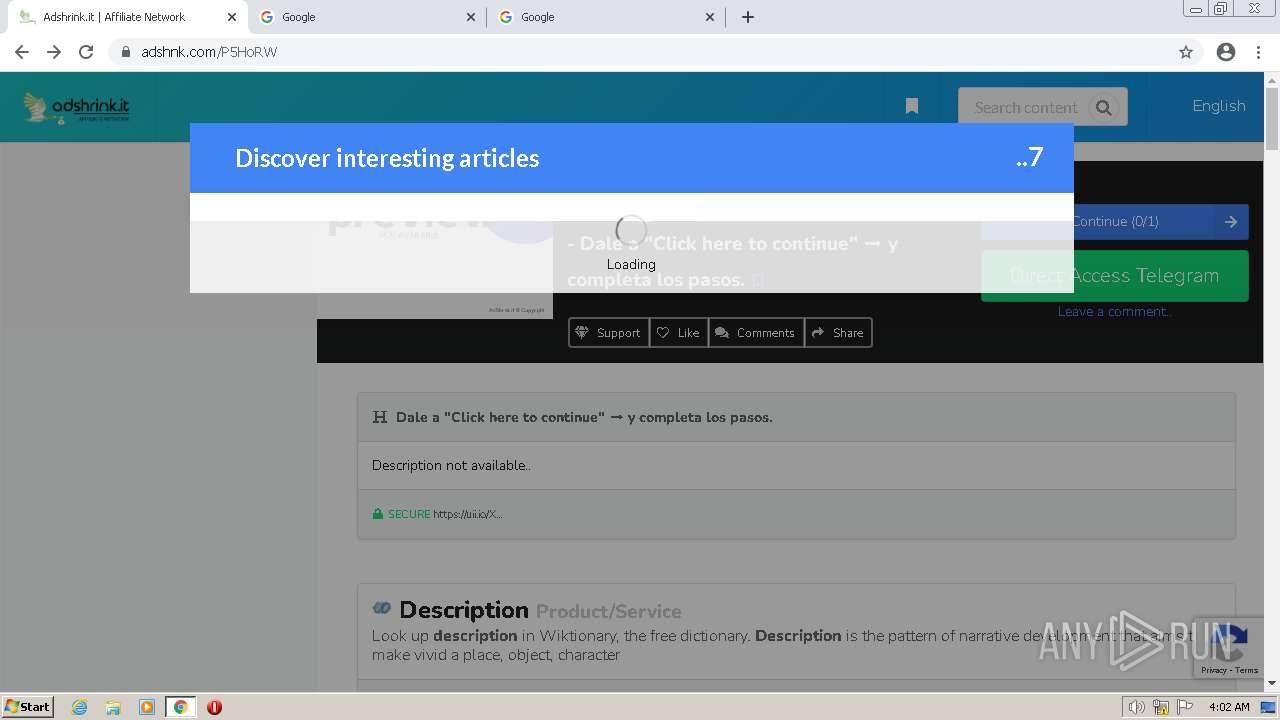Click the scrollbar down arrow

pyautogui.click(x=1272, y=684)
